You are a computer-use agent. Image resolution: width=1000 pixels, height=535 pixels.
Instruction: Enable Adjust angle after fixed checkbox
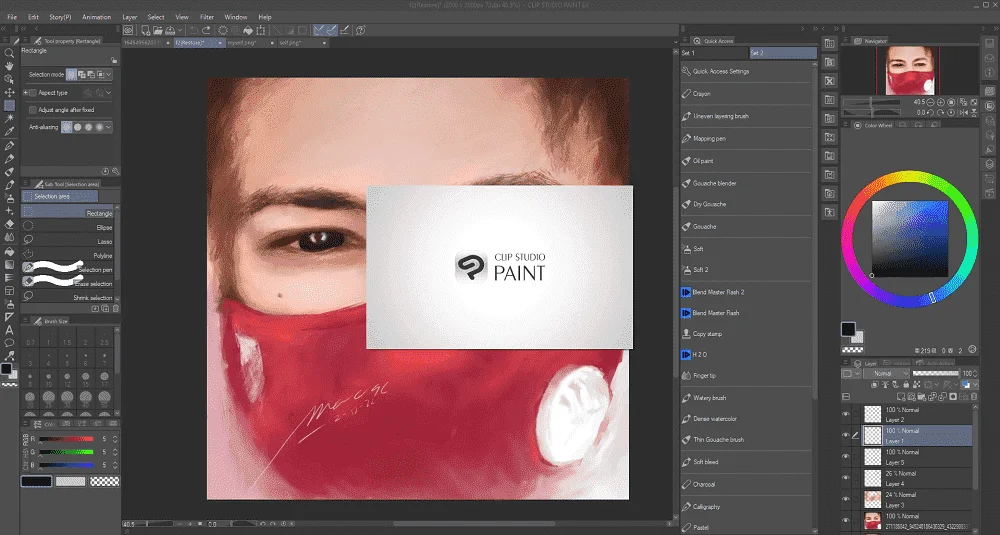(33, 110)
